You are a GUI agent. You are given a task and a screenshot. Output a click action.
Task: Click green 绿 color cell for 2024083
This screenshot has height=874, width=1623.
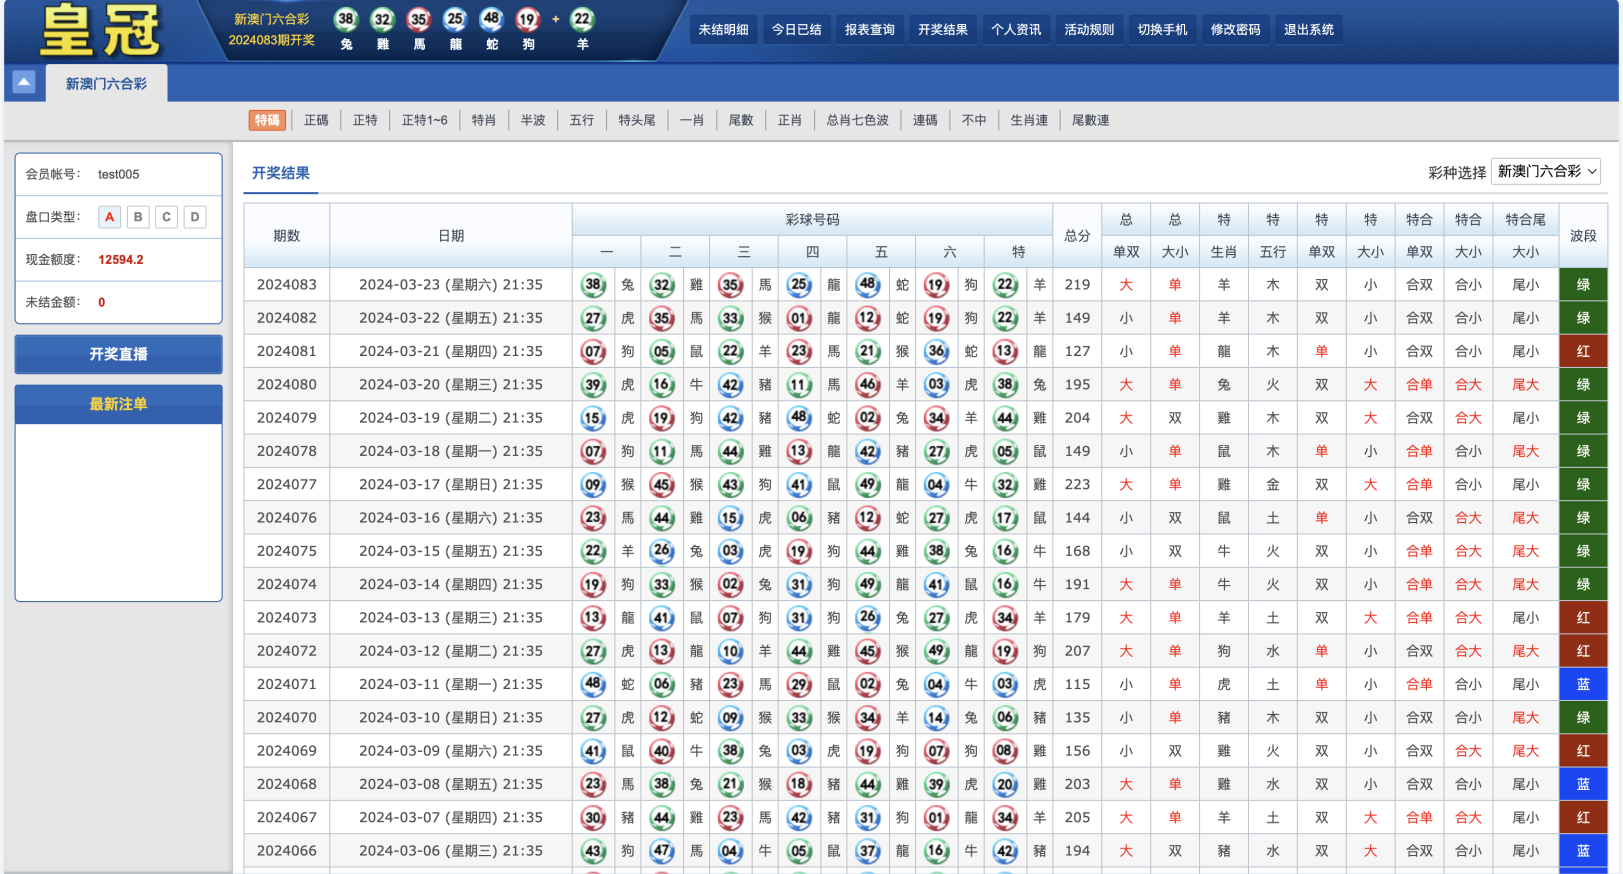coord(1583,285)
